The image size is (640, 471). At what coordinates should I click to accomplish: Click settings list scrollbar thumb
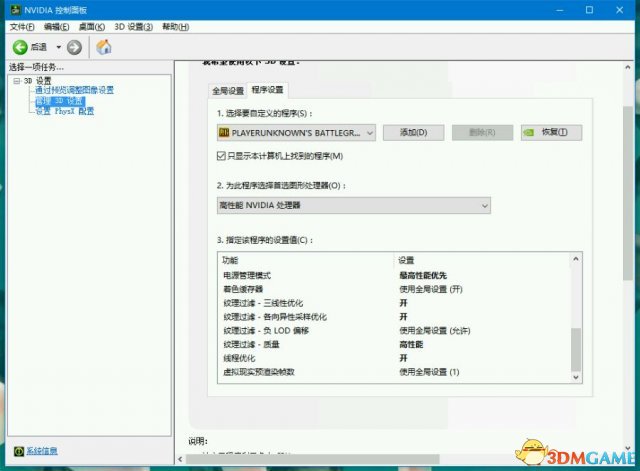point(576,349)
